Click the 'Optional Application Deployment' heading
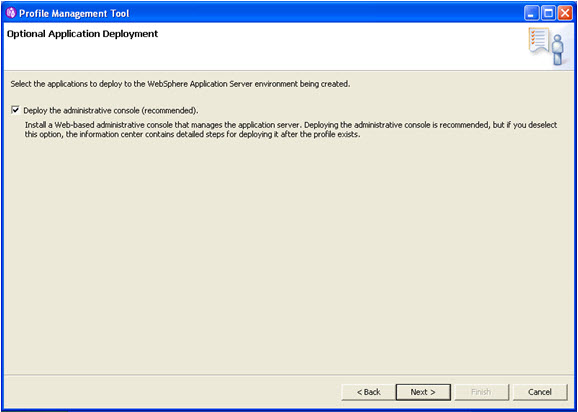Screen dimensions: 578x412 83,34
